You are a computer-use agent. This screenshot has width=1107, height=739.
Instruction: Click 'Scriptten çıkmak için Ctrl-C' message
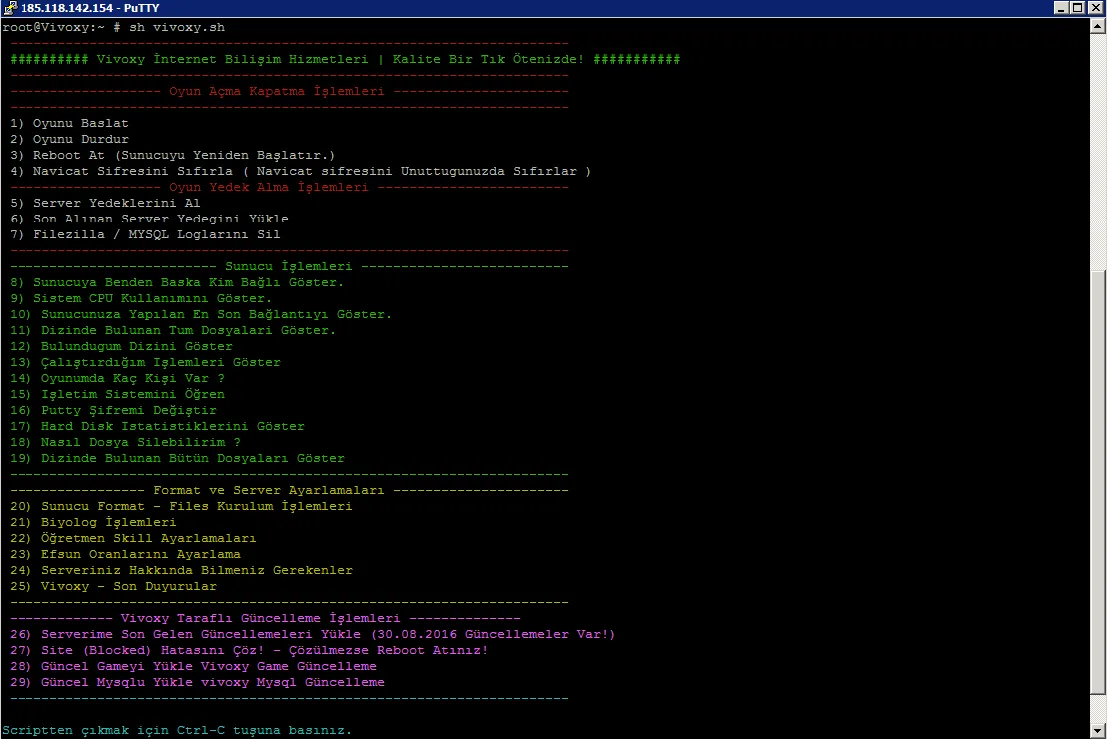tap(176, 731)
